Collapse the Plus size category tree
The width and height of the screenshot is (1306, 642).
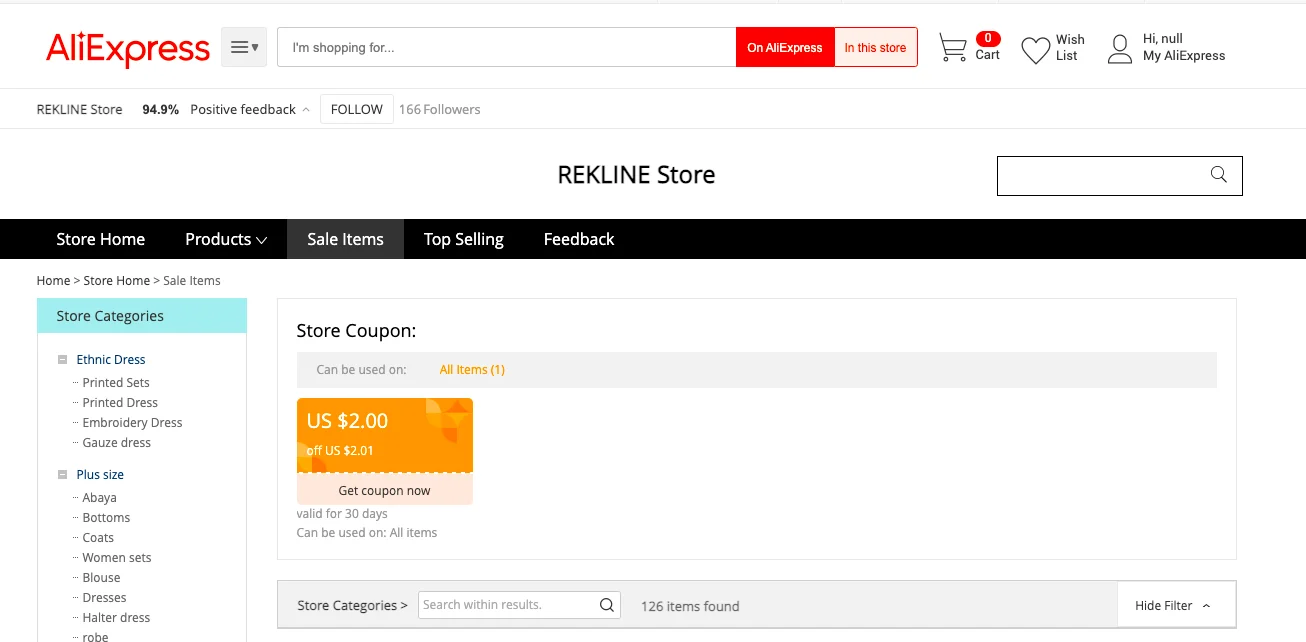click(x=63, y=475)
